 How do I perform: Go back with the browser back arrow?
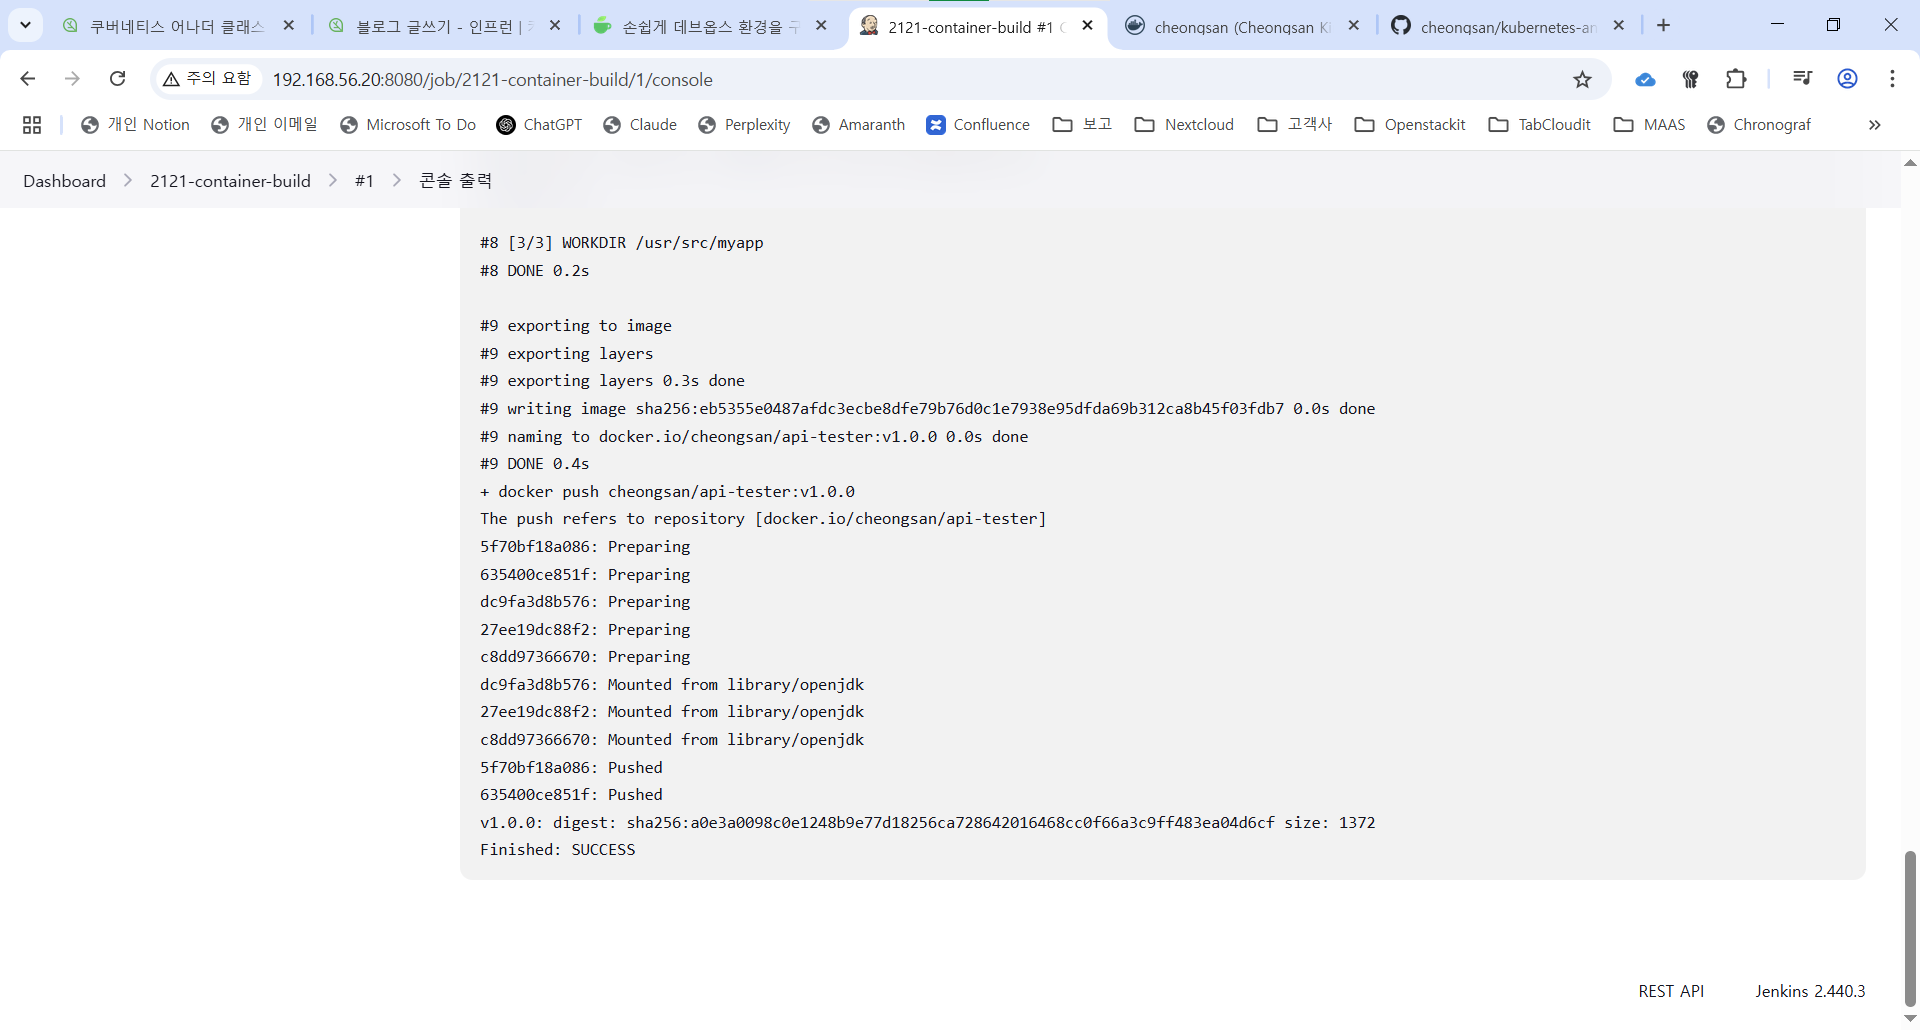click(x=28, y=79)
